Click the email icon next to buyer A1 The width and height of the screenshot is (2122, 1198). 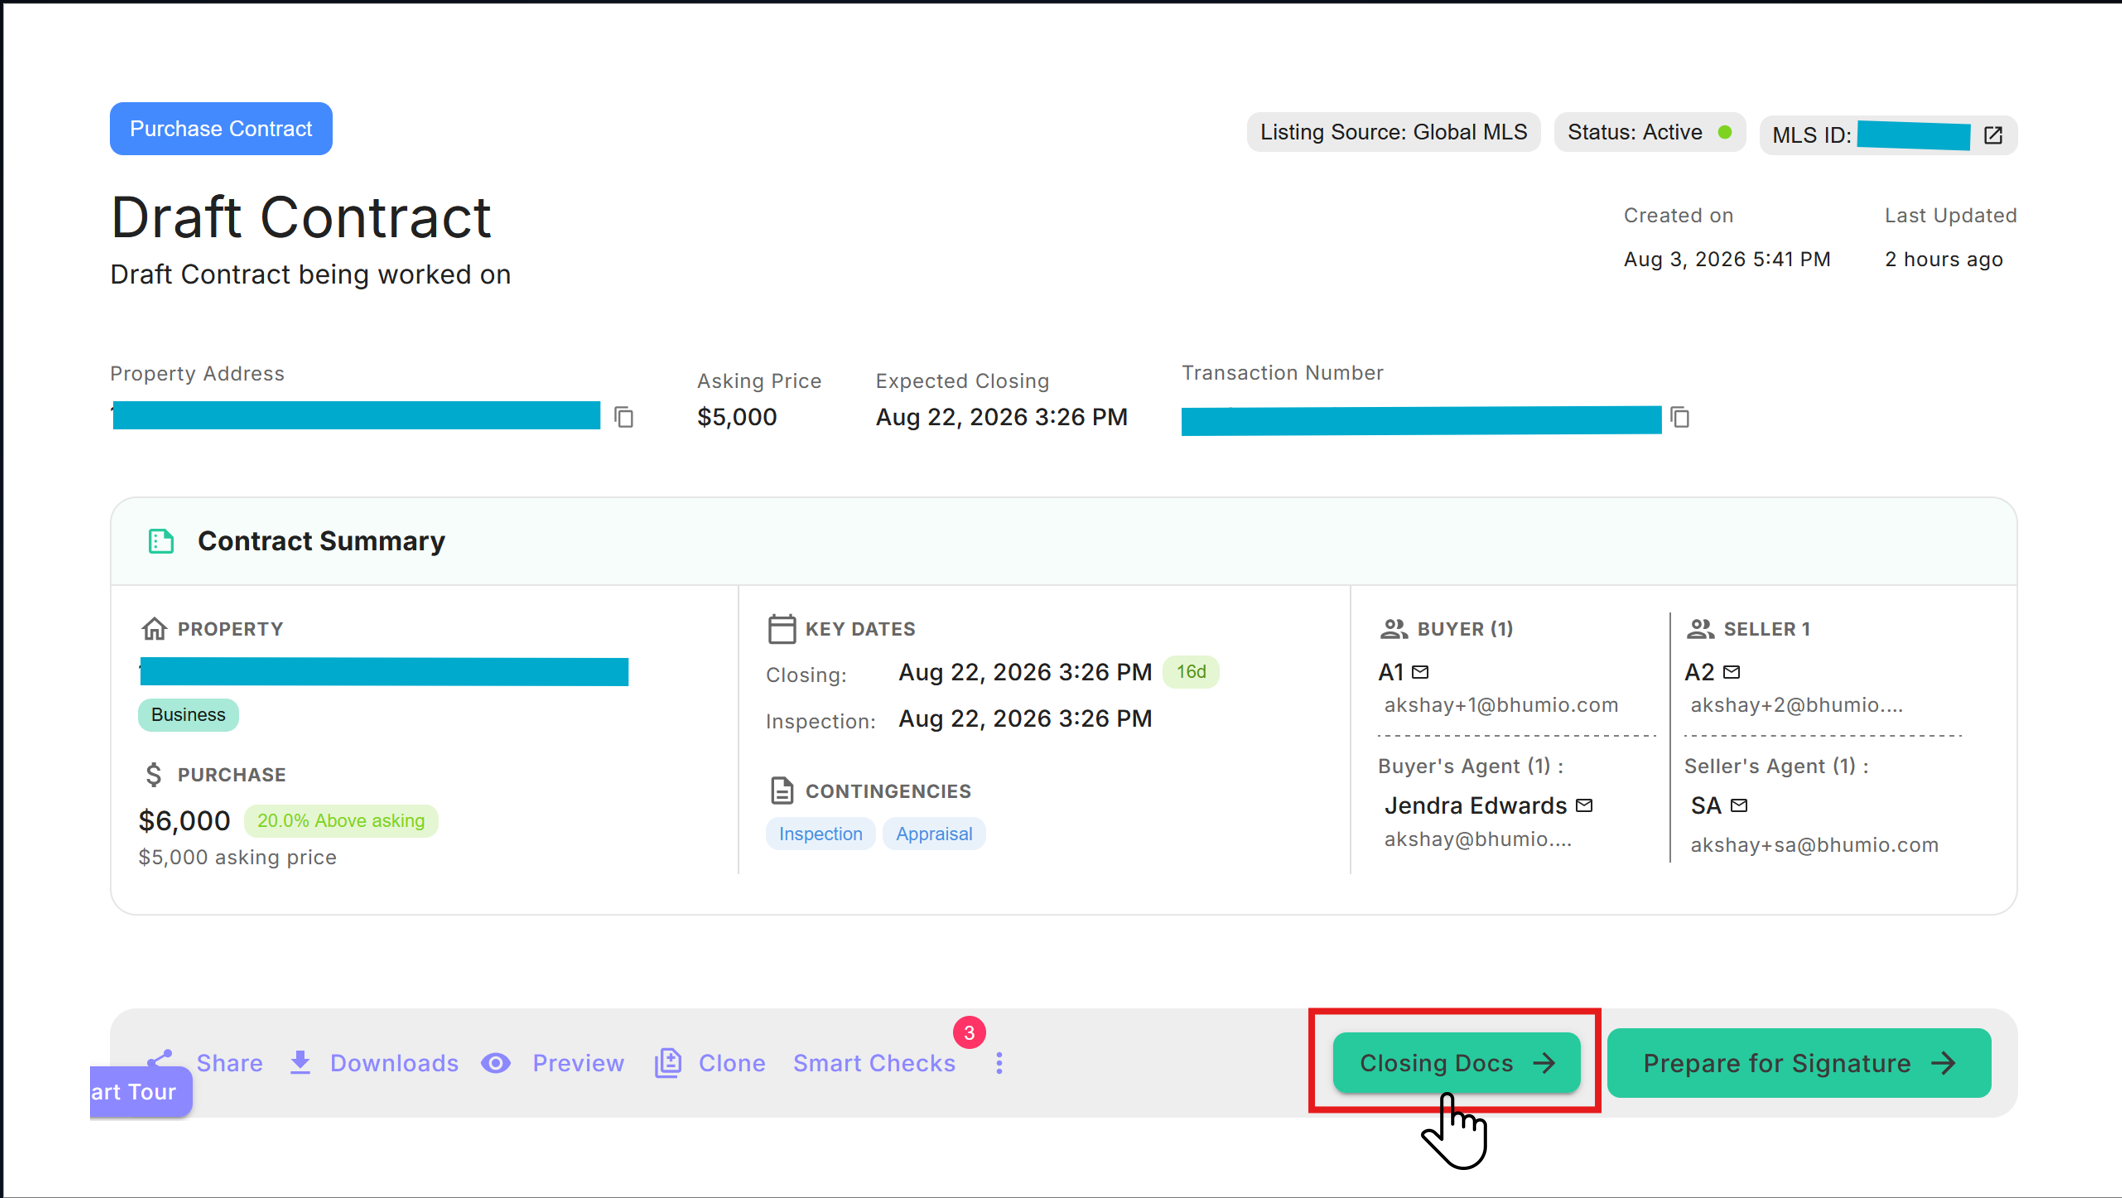(x=1420, y=672)
